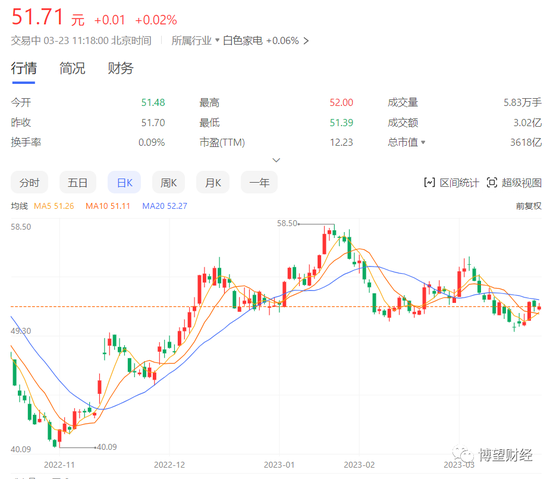Select the 分时 chart period

(29, 182)
